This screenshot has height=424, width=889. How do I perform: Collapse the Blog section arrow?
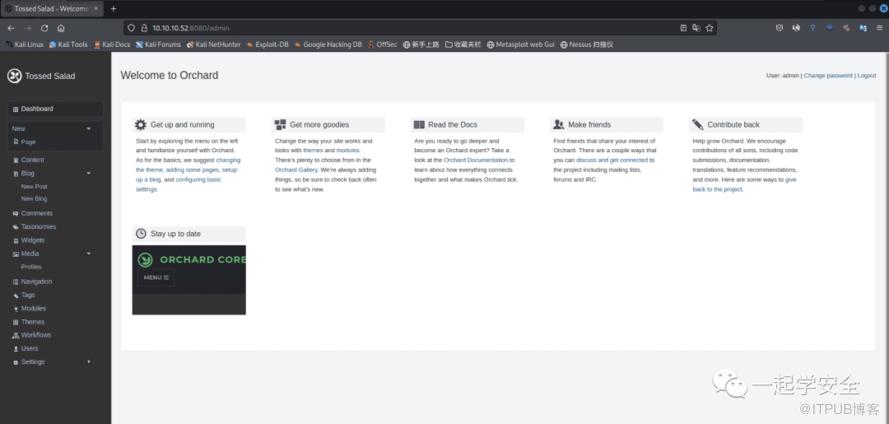[88, 173]
